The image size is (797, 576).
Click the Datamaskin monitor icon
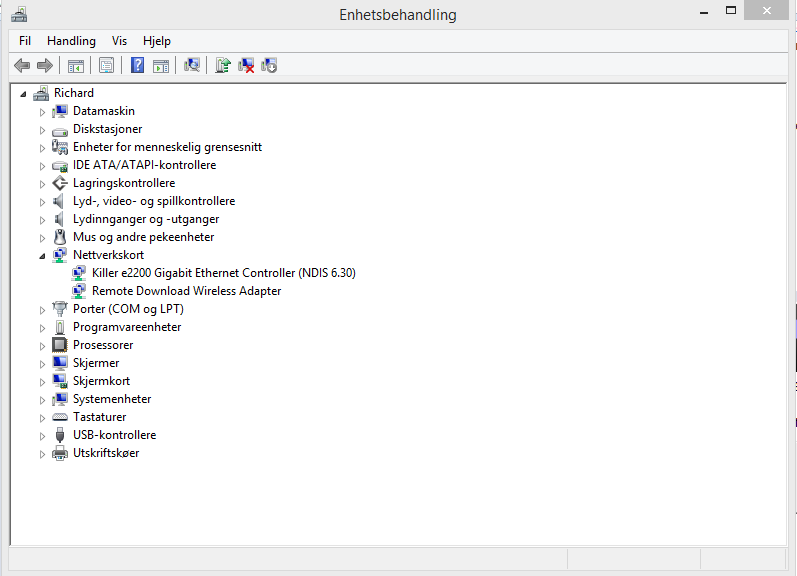[60, 111]
